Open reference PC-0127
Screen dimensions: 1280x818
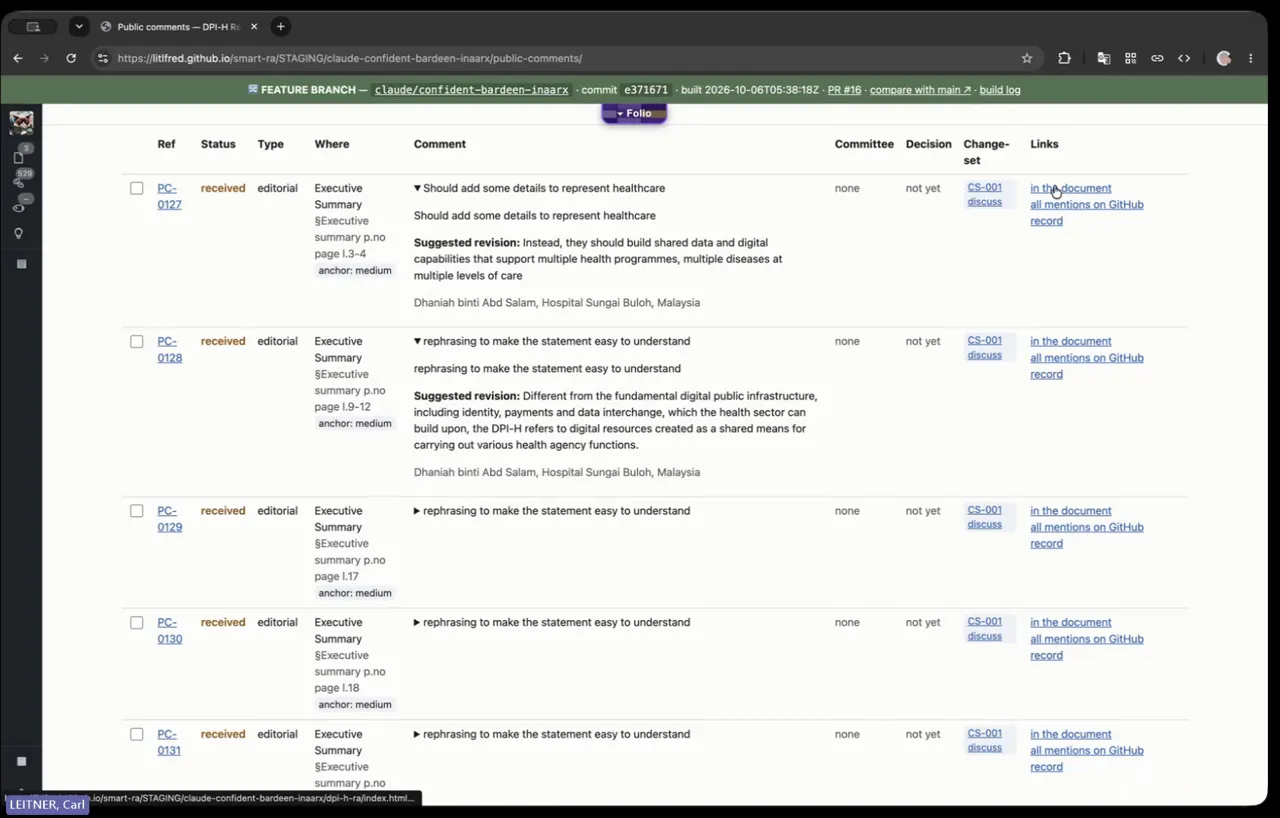click(169, 196)
